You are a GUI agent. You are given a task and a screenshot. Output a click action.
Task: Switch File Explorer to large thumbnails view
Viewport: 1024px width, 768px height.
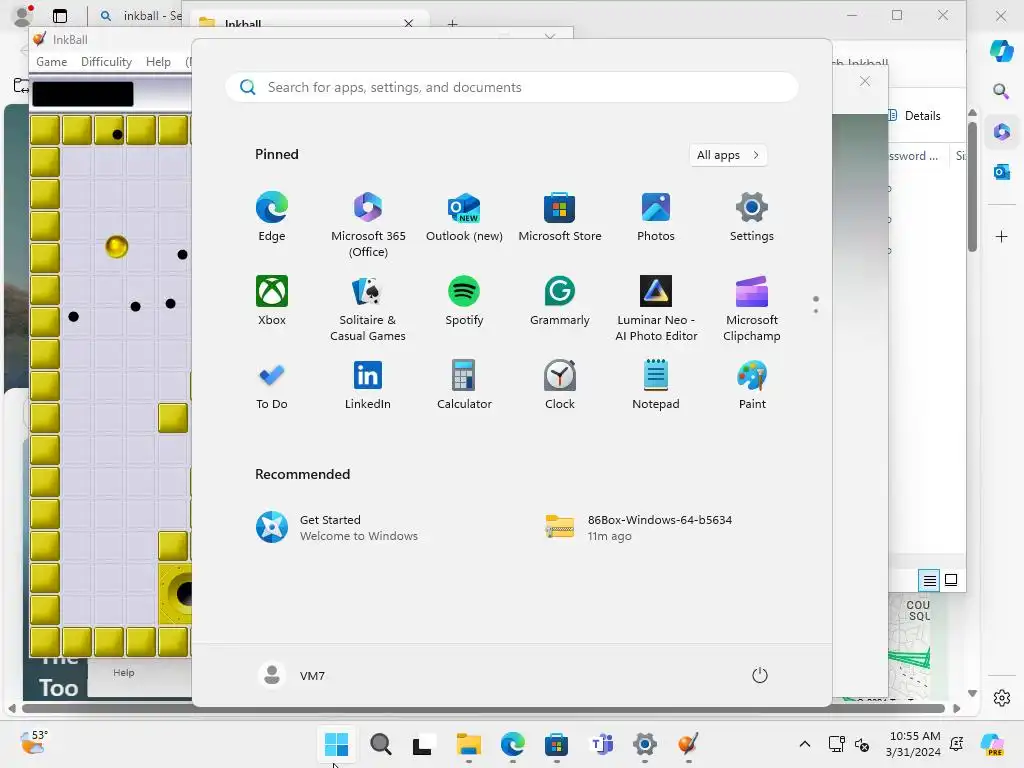click(952, 580)
